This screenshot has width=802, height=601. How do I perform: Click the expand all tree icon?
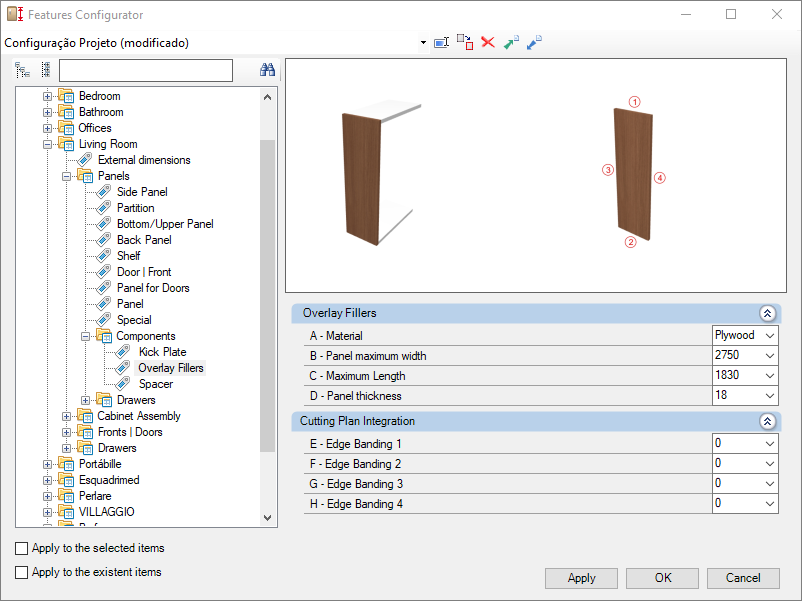pyautogui.click(x=22, y=70)
